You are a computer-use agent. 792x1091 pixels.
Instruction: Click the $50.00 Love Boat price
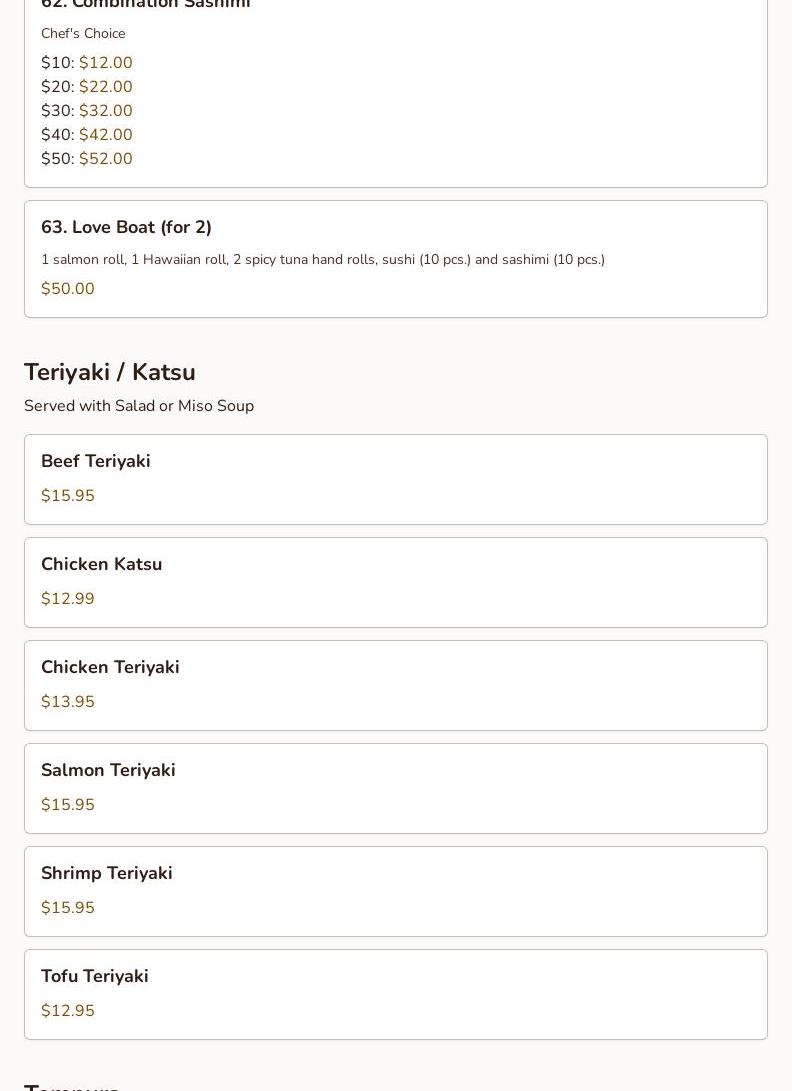click(x=68, y=289)
